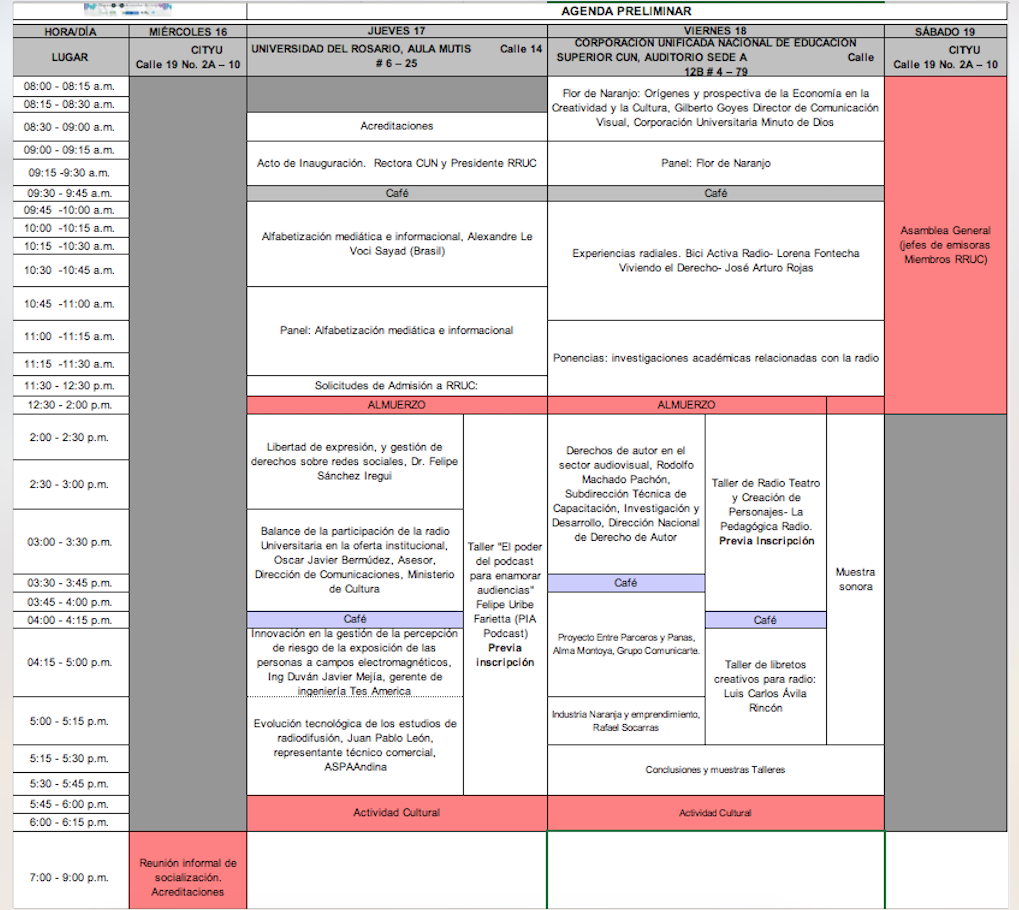The width and height of the screenshot is (1019, 910).
Task: Click the "6:00 - 6:15 p.m." time cell
Action: point(70,822)
